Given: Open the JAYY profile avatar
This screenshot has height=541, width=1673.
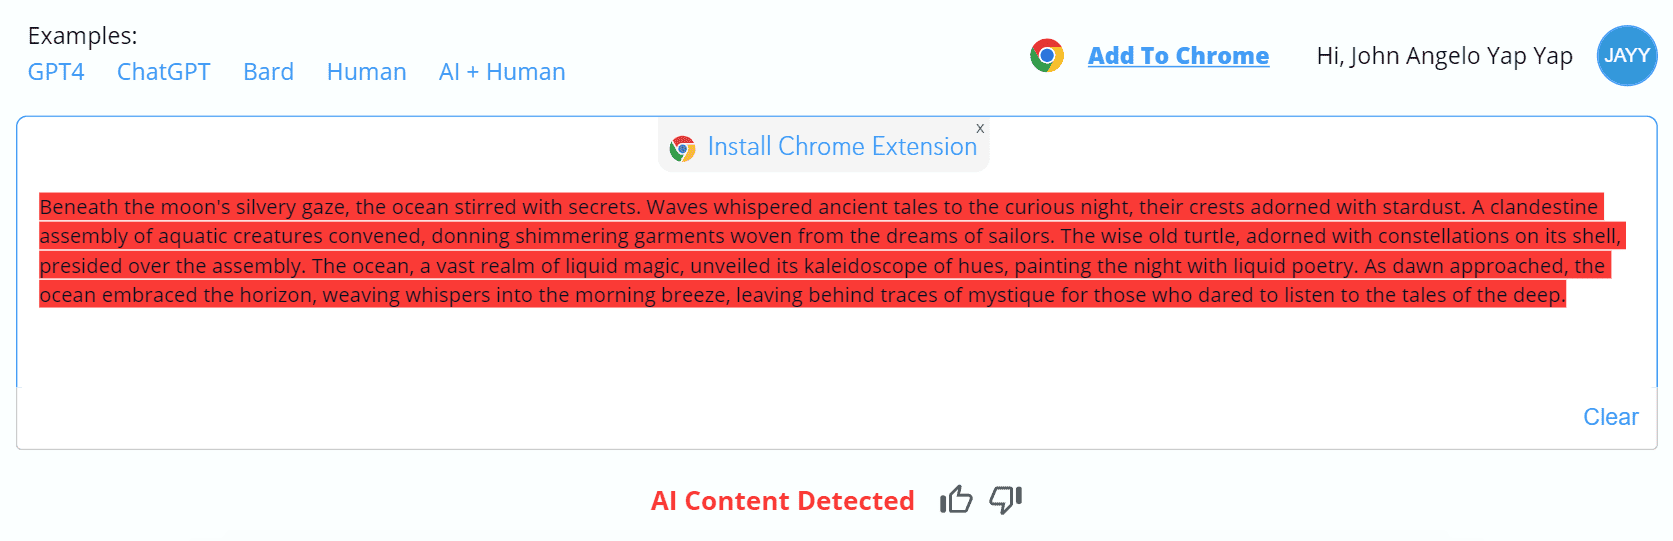Looking at the screenshot, I should point(1627,56).
